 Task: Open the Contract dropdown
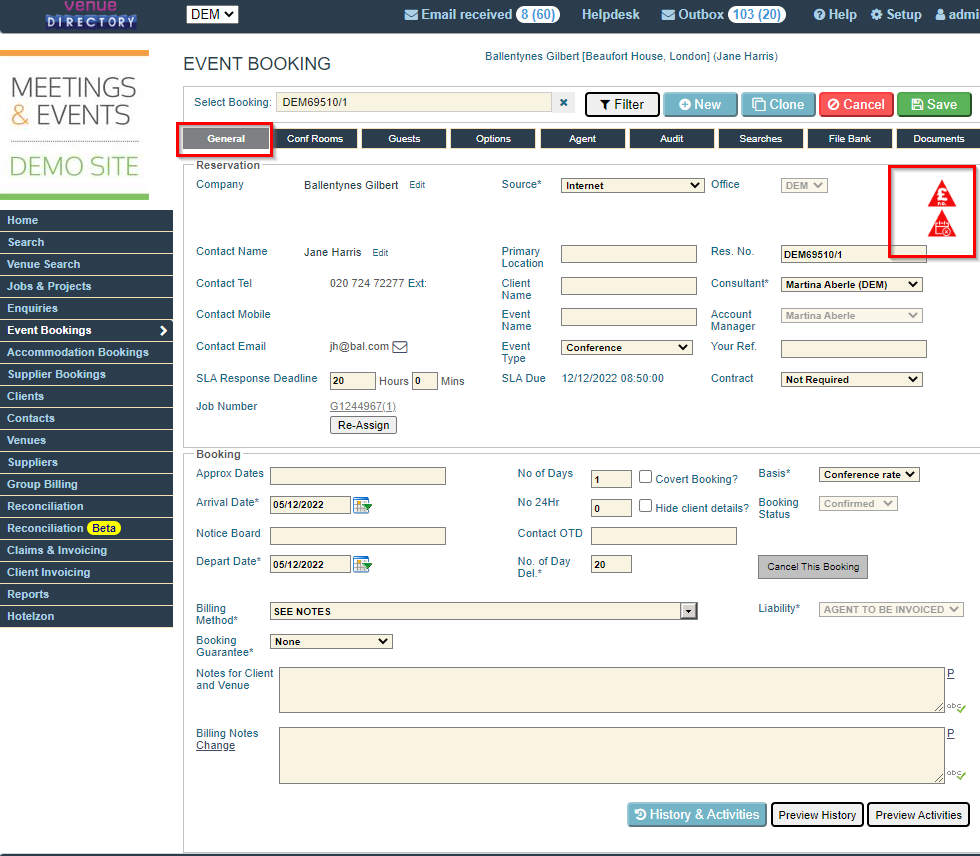point(851,379)
